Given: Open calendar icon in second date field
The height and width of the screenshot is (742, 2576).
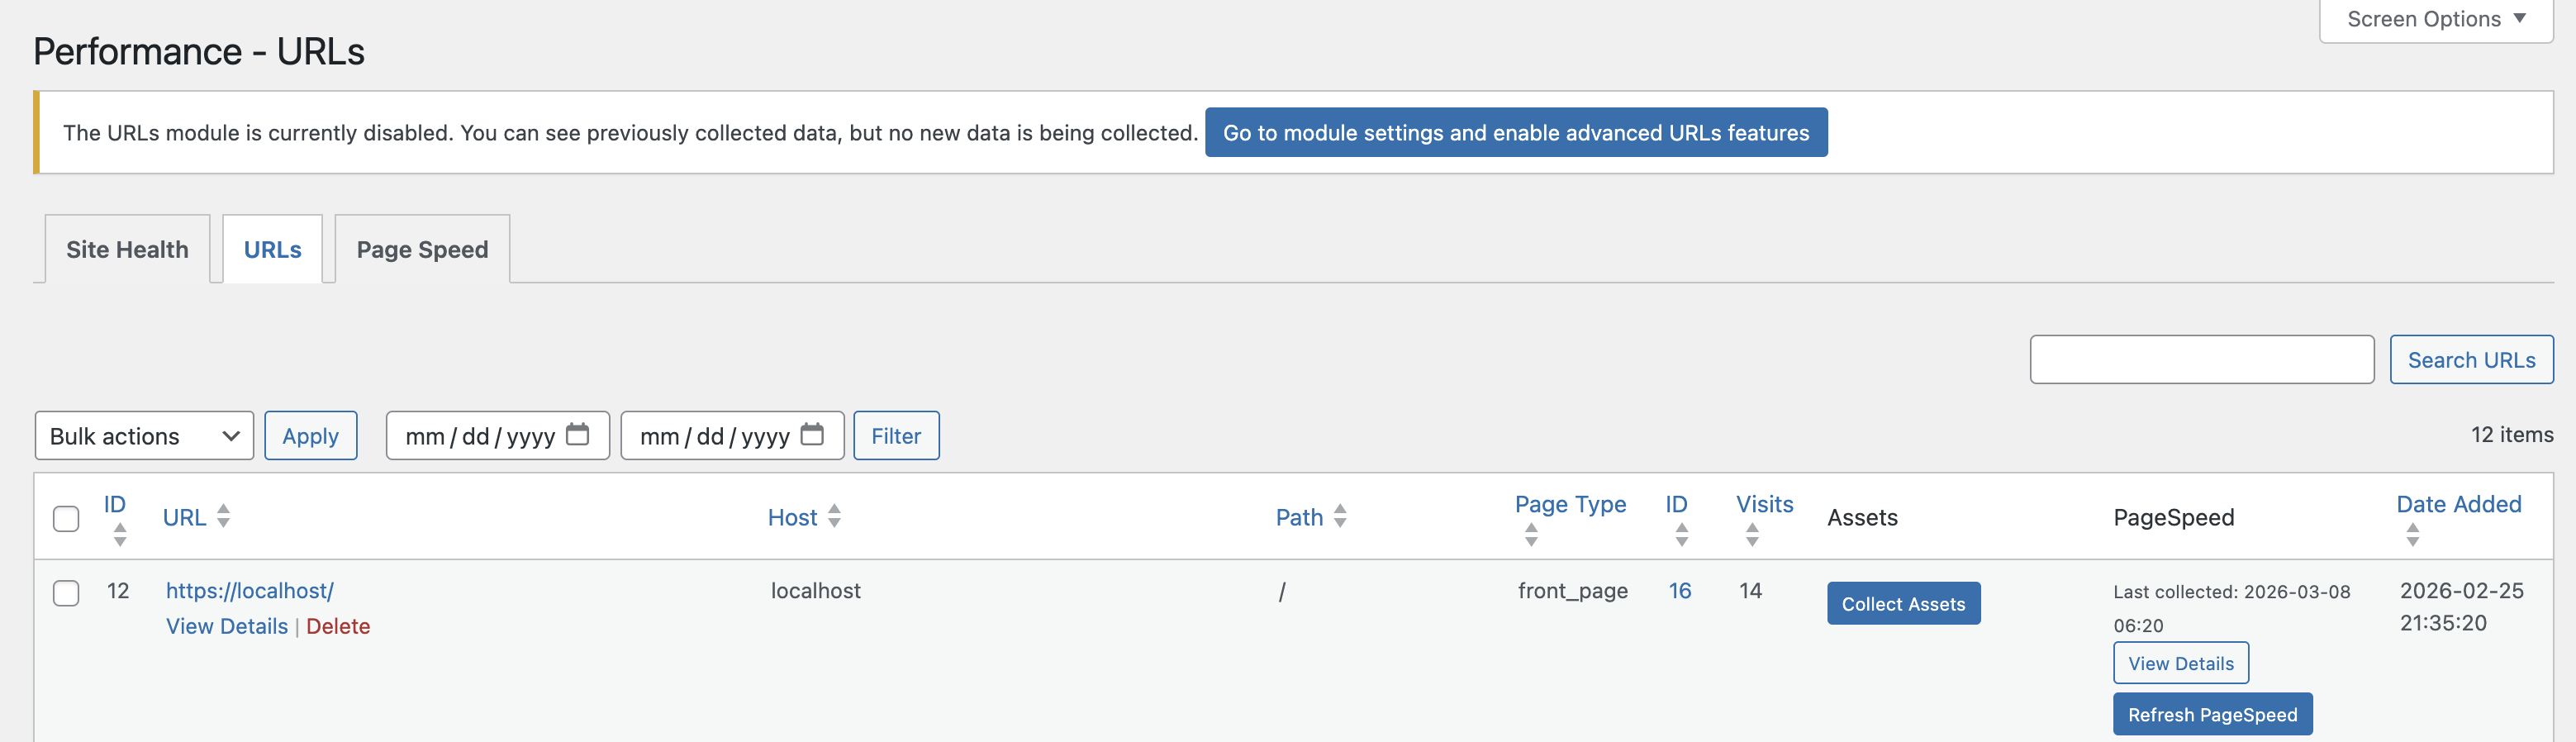Looking at the screenshot, I should [812, 435].
